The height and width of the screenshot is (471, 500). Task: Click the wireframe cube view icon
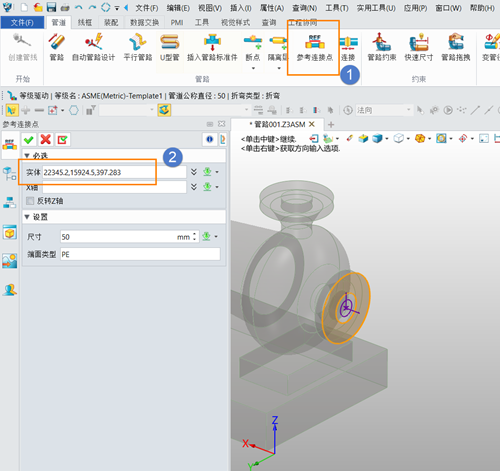point(398,138)
